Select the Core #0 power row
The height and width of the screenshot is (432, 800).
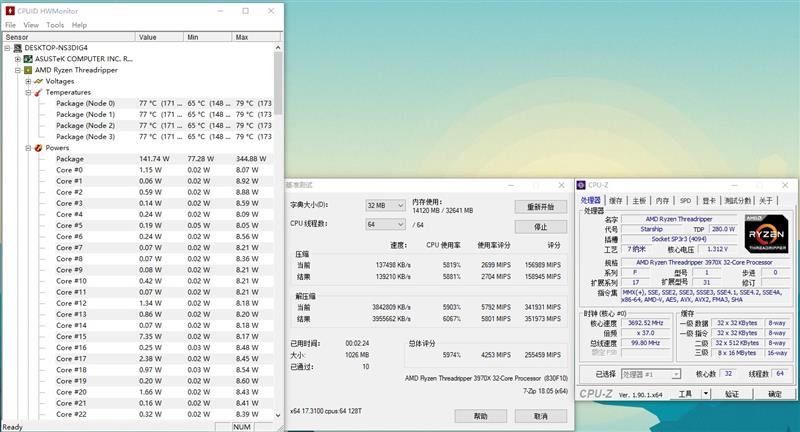point(163,170)
